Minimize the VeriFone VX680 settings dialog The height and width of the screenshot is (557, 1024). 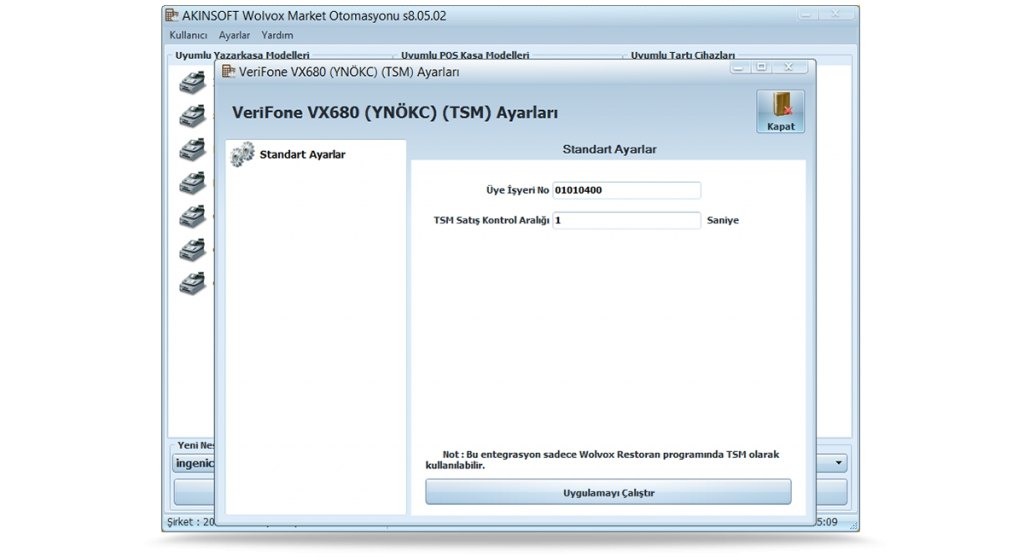(739, 67)
